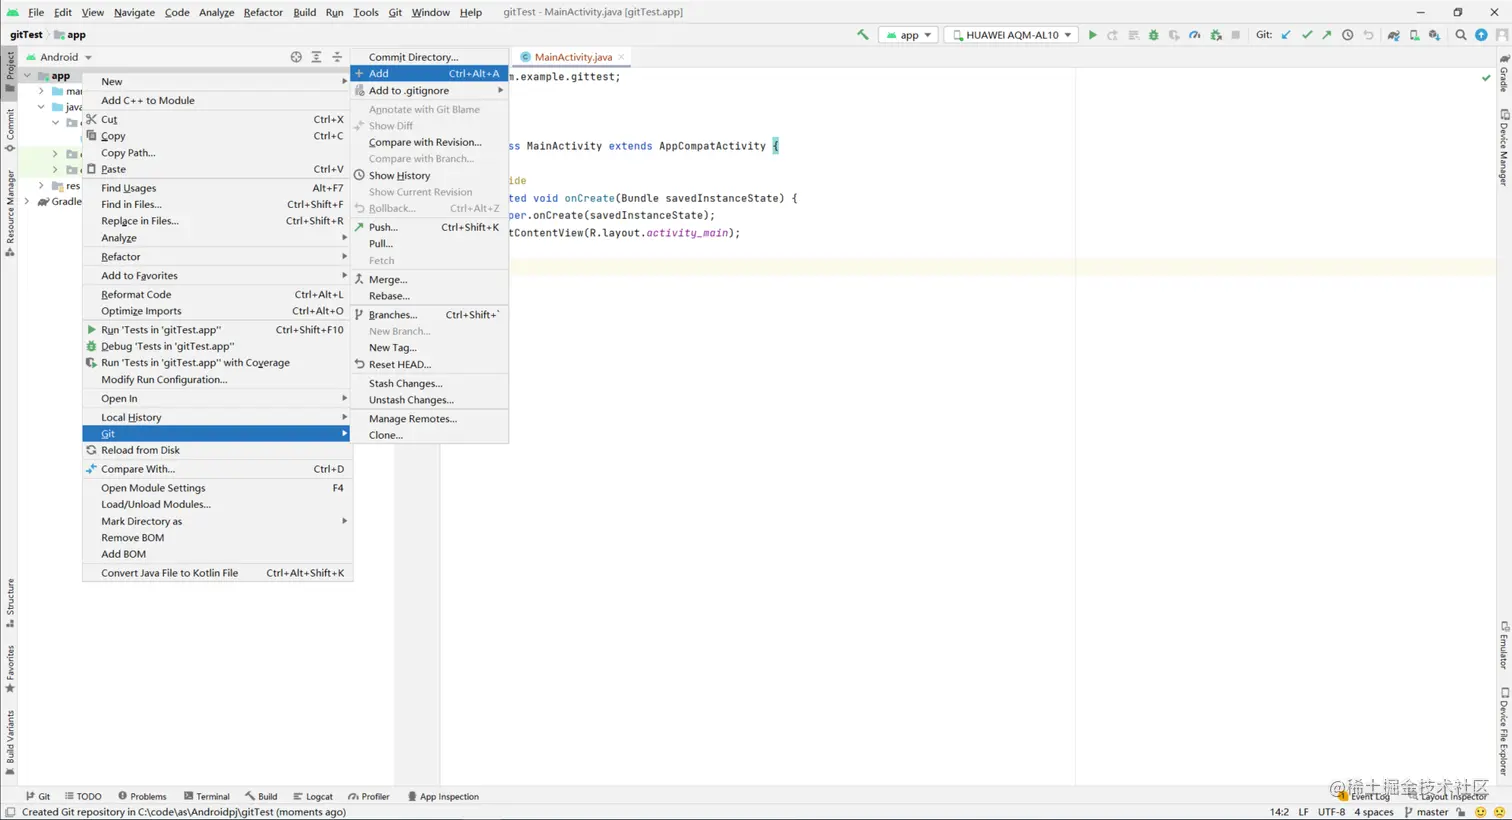
Task: Click the Search Everywhere magnifier icon
Action: [1461, 35]
